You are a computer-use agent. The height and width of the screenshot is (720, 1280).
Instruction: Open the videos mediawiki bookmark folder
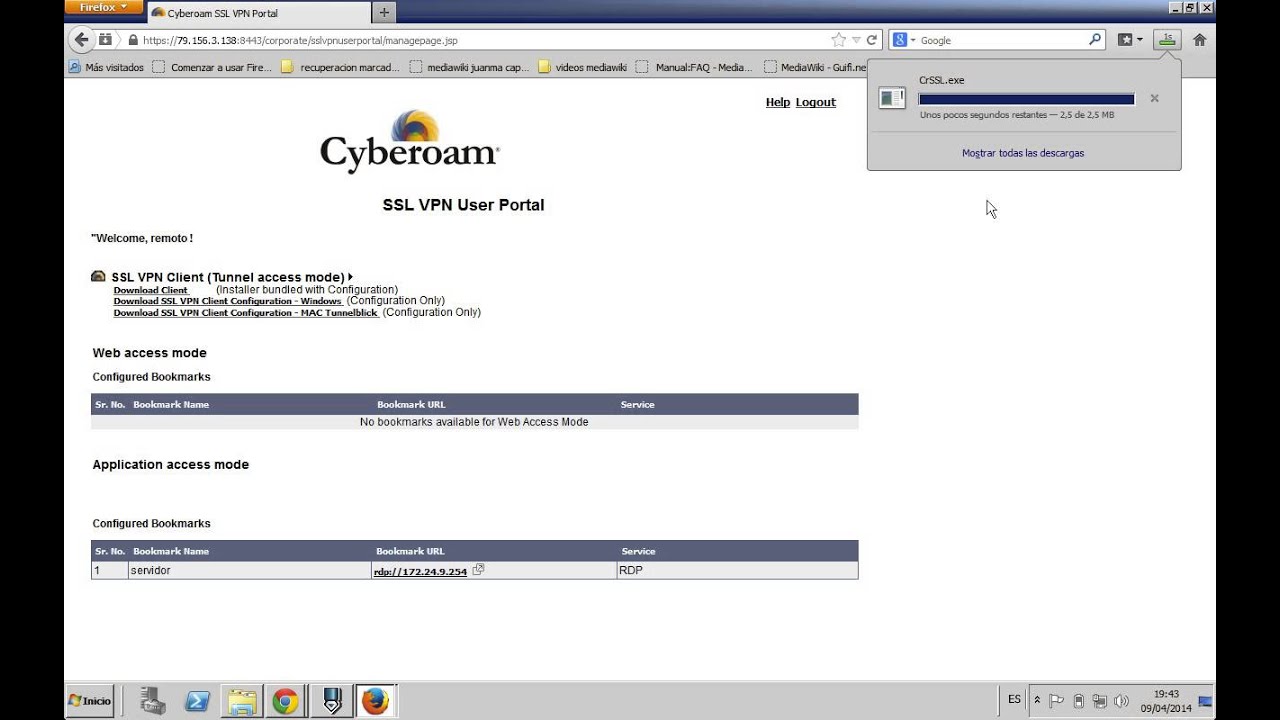pos(582,68)
